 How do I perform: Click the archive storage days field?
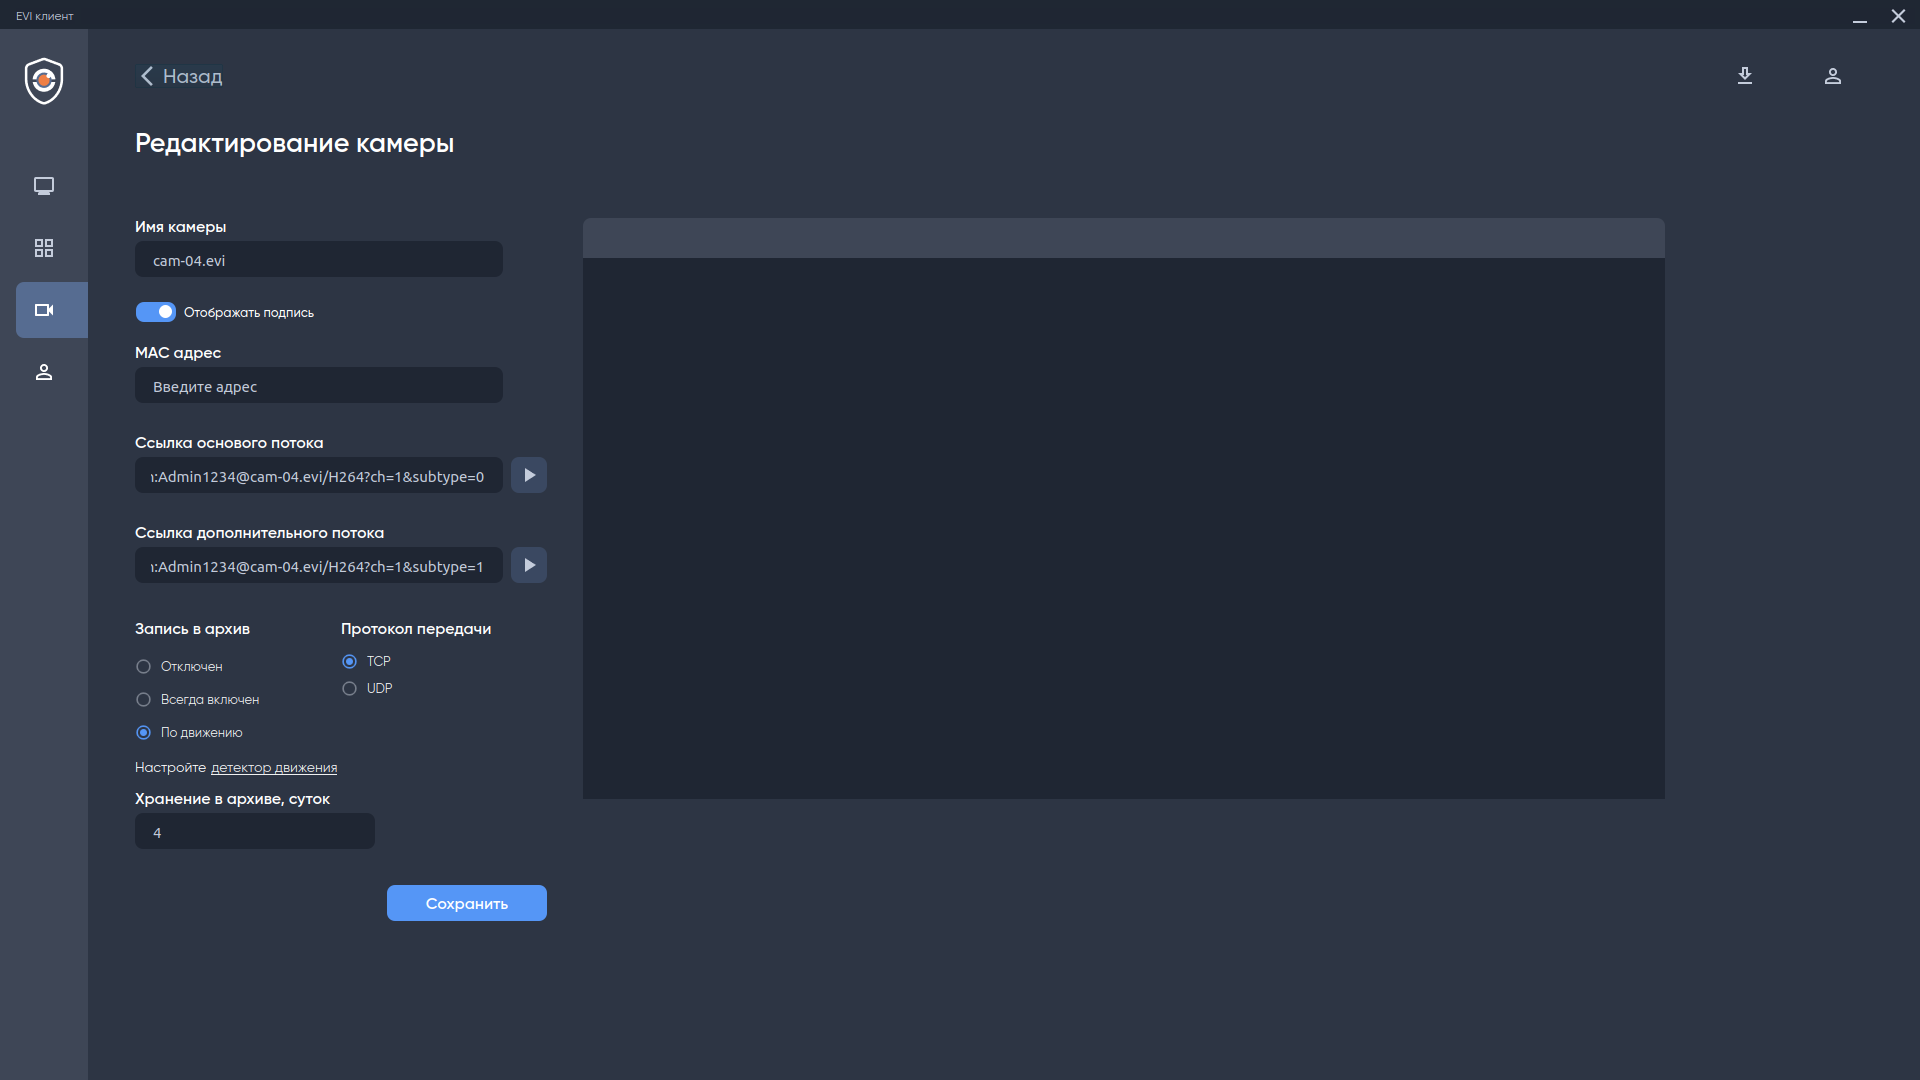(255, 832)
